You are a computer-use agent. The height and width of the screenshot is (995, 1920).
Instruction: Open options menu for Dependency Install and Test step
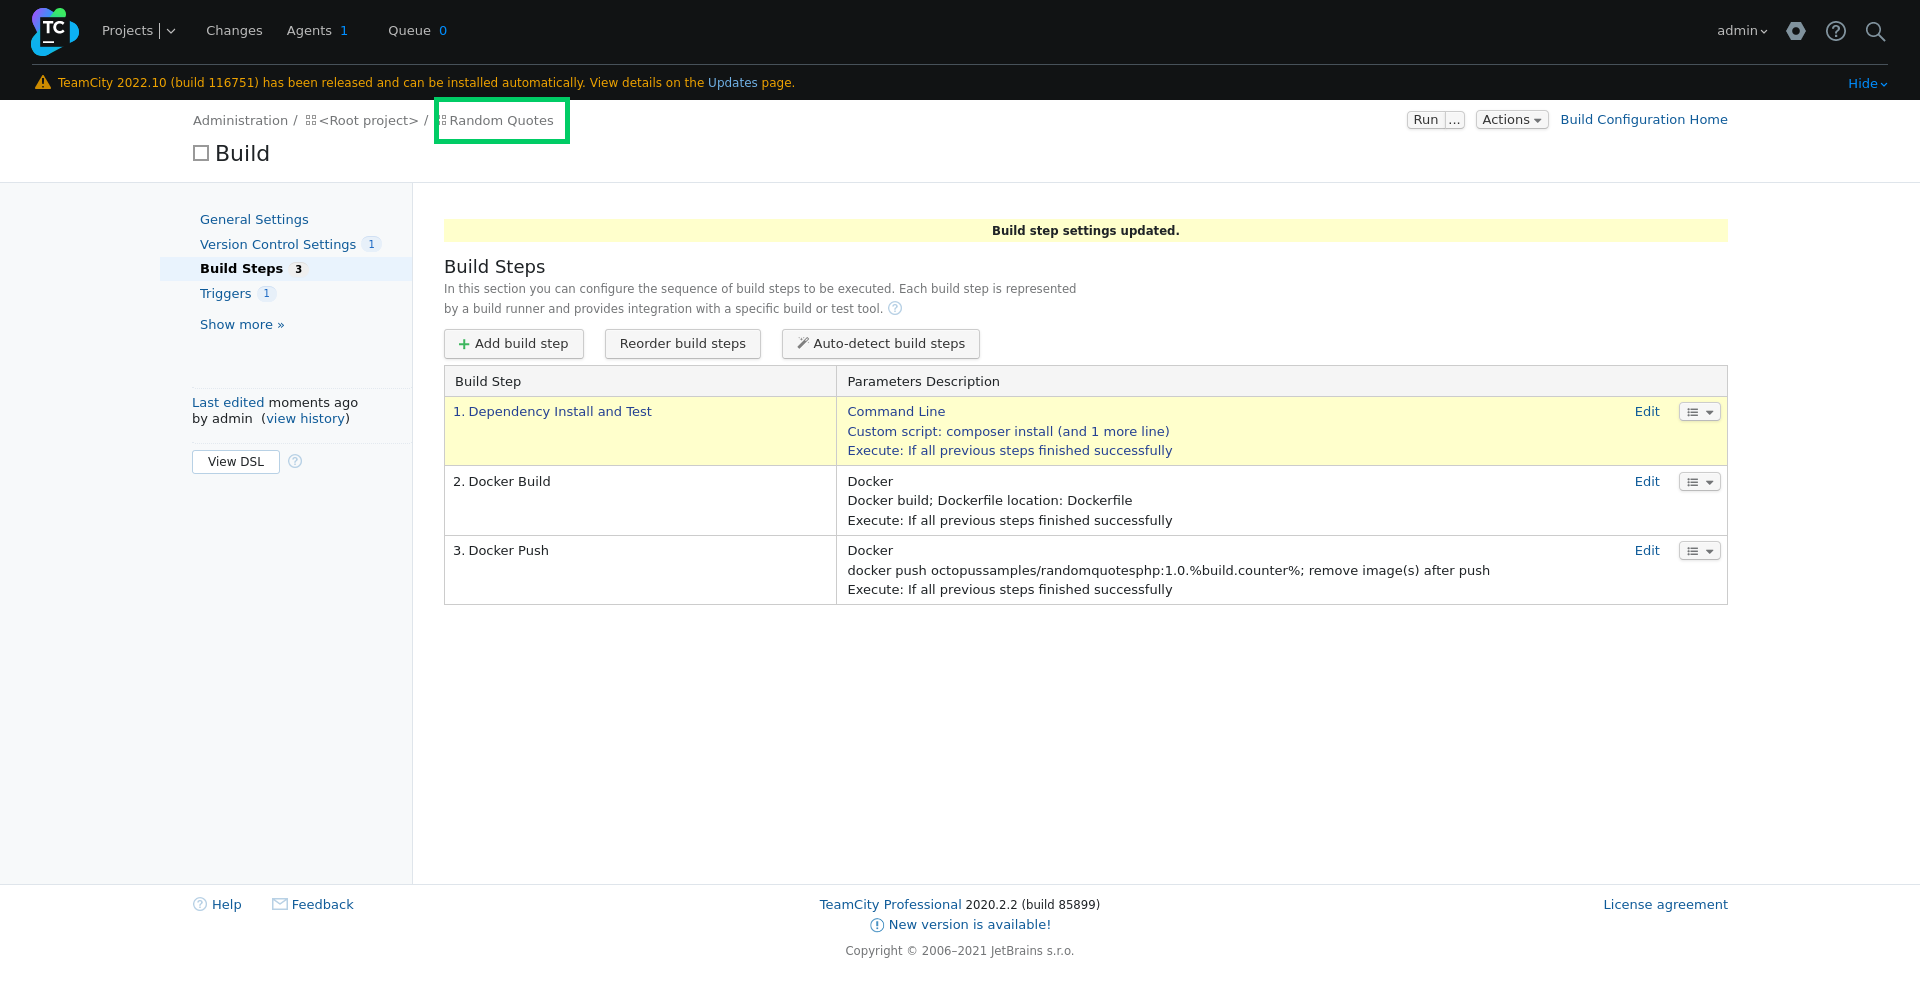[x=1700, y=412]
